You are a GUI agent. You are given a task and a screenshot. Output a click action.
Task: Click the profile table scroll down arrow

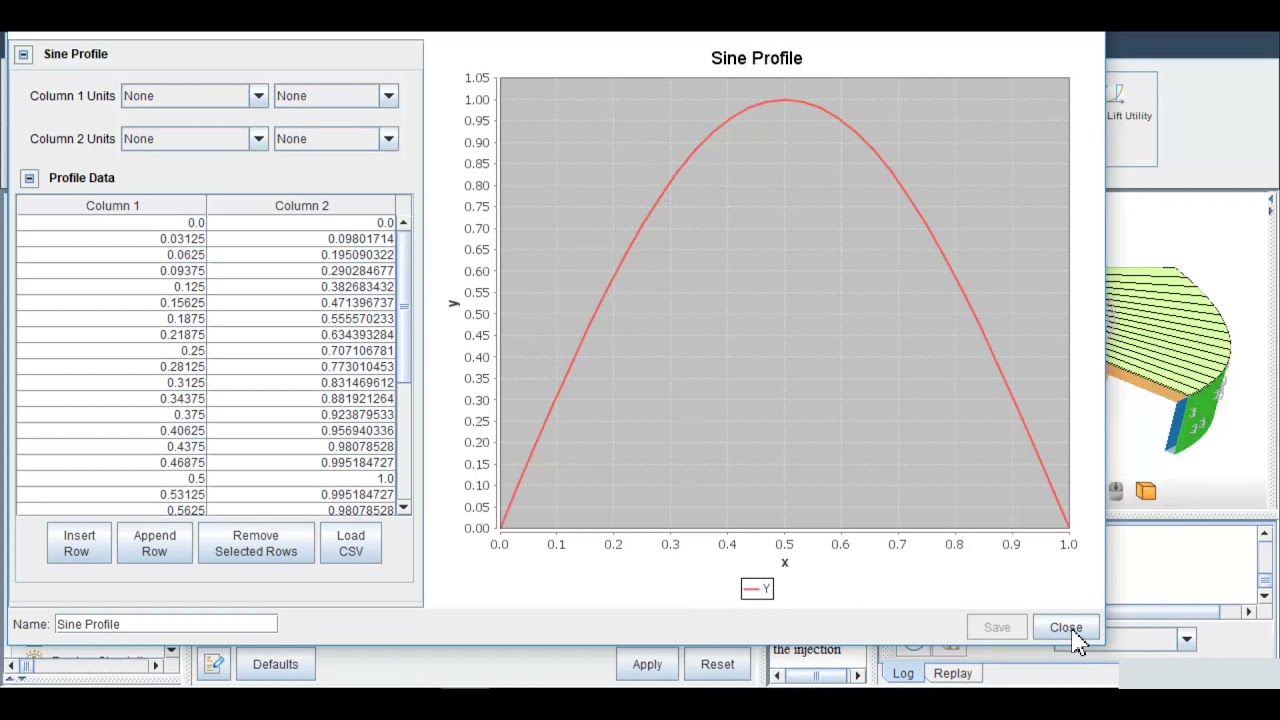403,508
